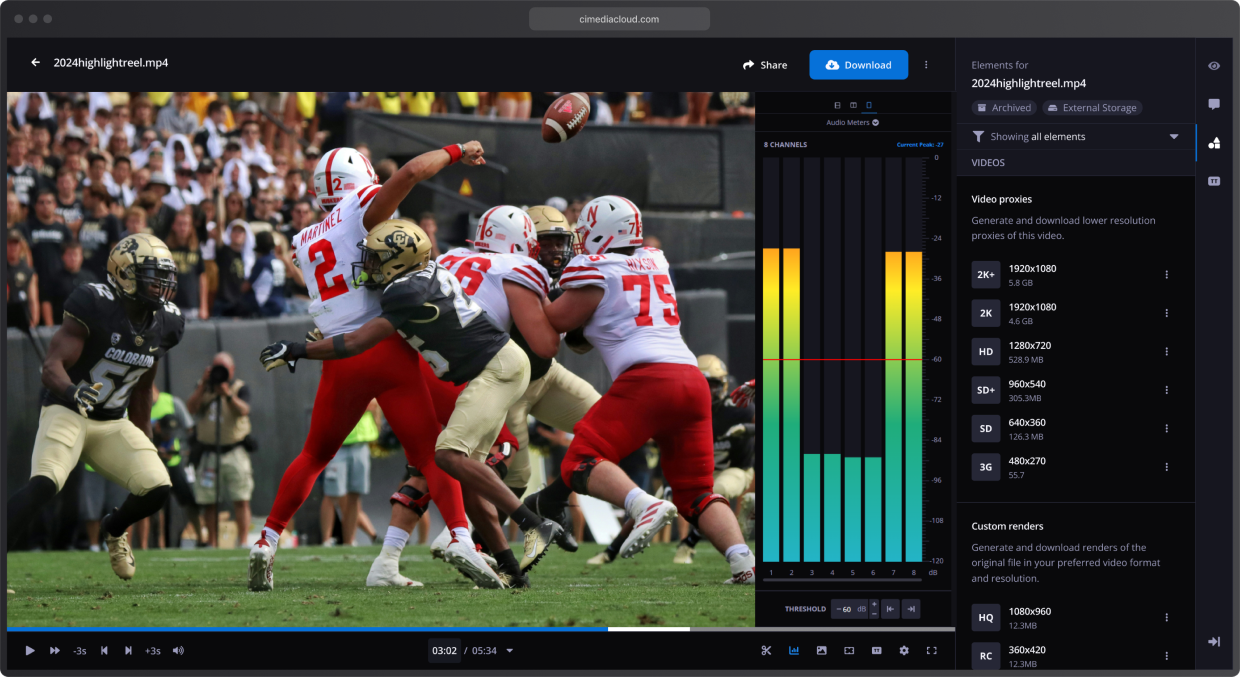This screenshot has height=677, width=1240.
Task: Open options for the 3G 480x270 proxy
Action: coord(1166,467)
